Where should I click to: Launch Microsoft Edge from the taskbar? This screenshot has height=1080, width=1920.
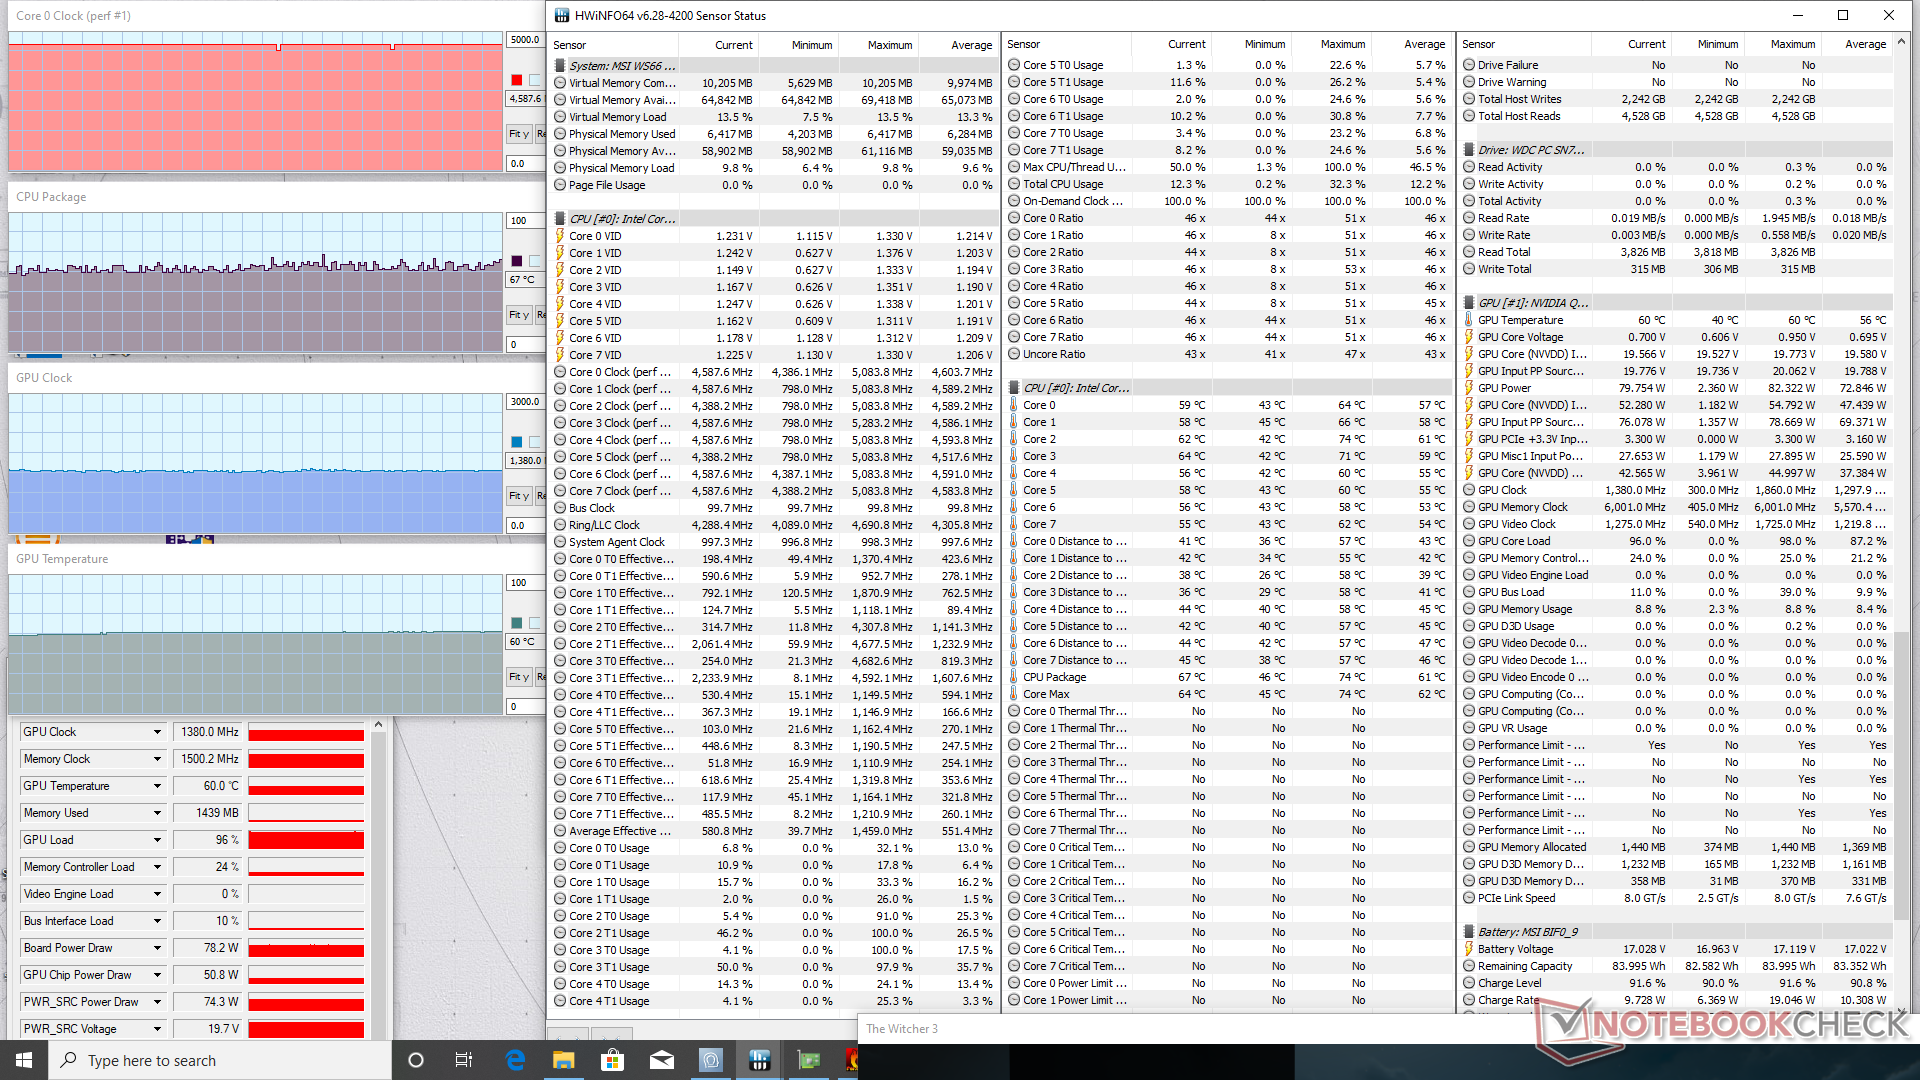515,1060
